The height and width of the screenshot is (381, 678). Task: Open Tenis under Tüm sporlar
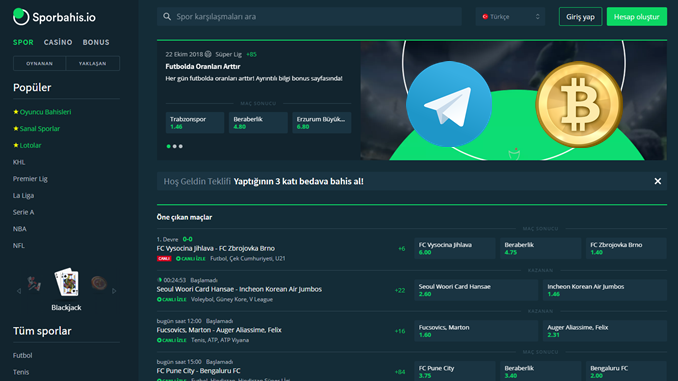[x=21, y=372]
